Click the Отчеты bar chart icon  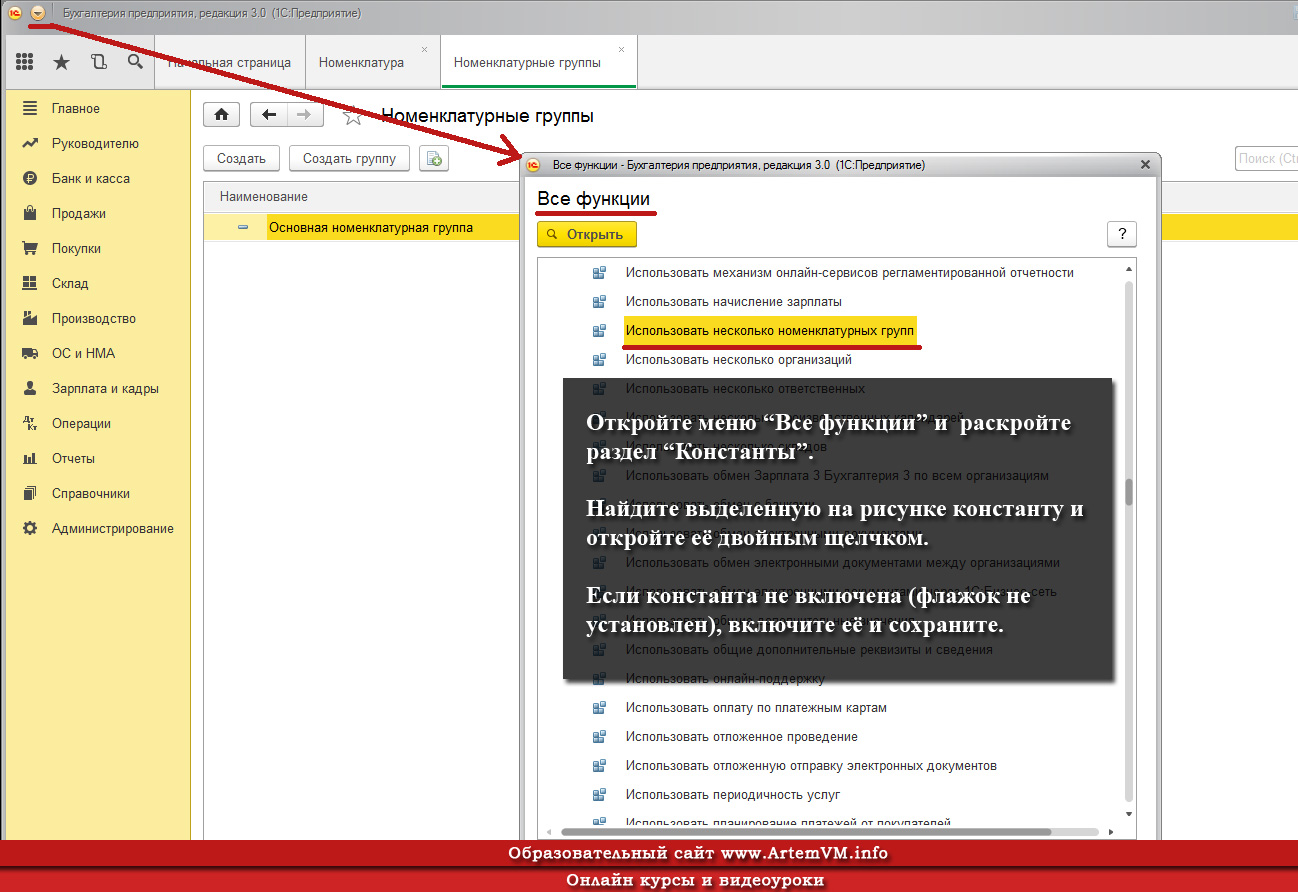[x=30, y=458]
